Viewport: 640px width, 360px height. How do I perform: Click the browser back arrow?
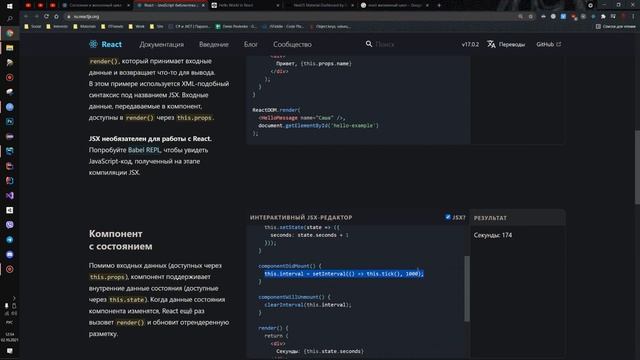(26, 16)
